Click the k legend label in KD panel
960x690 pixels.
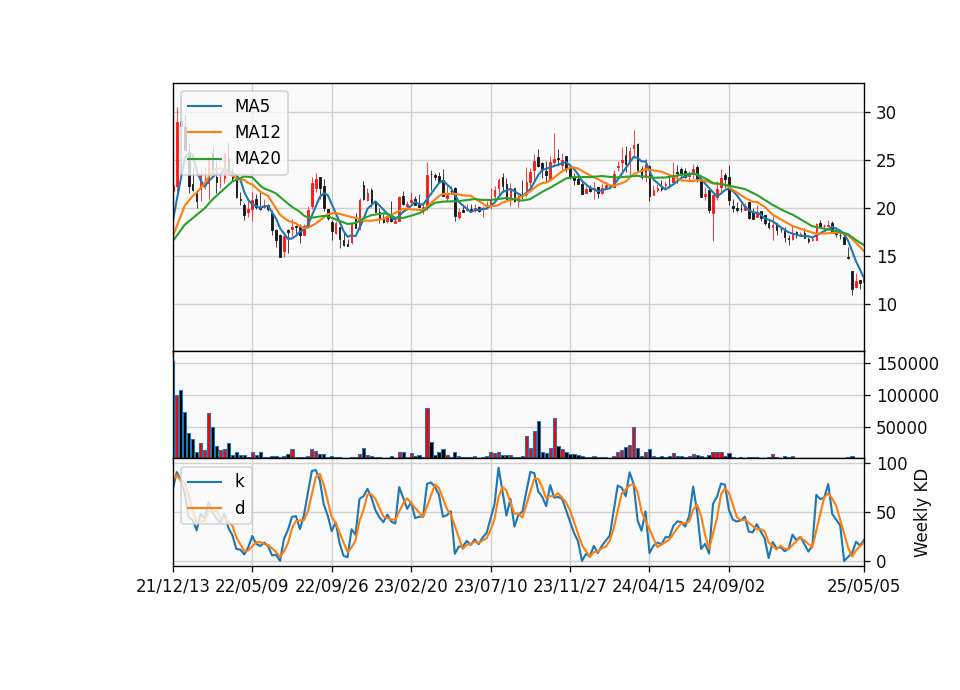[x=239, y=481]
